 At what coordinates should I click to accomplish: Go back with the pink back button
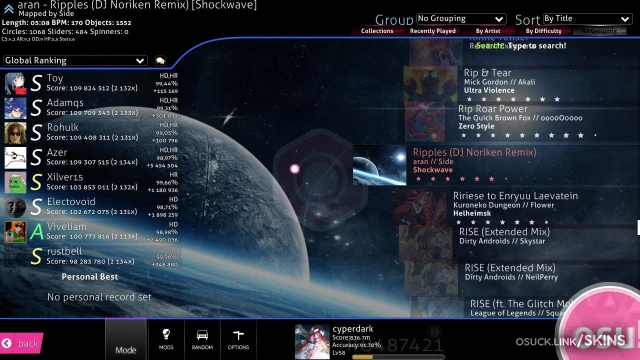pos(21,343)
